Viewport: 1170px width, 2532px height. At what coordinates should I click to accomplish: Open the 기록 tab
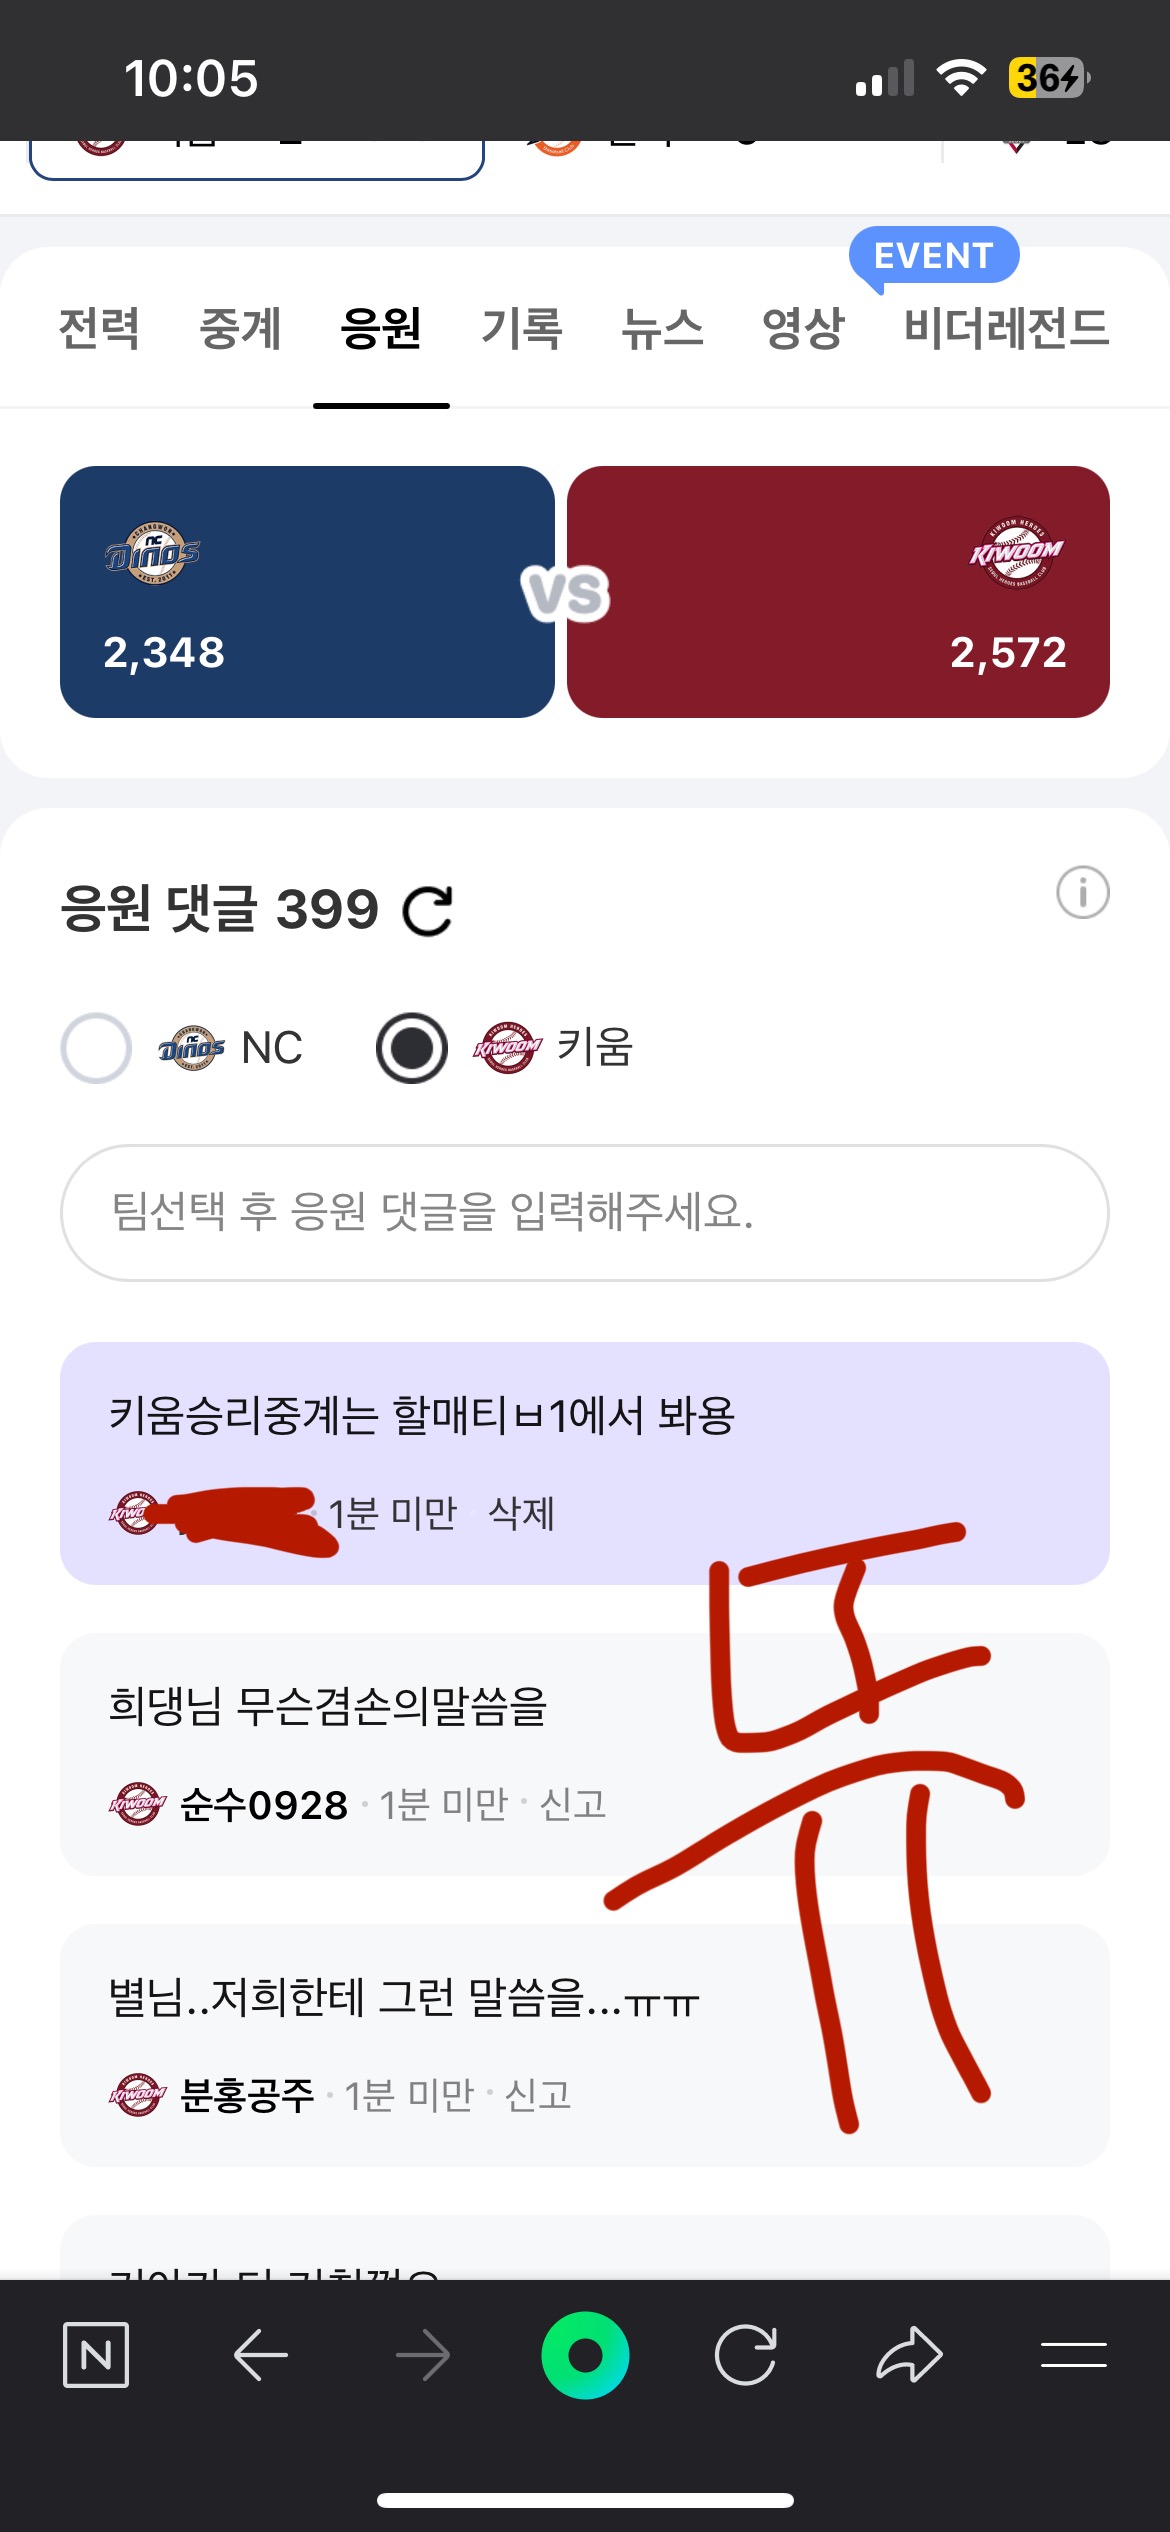coord(522,329)
